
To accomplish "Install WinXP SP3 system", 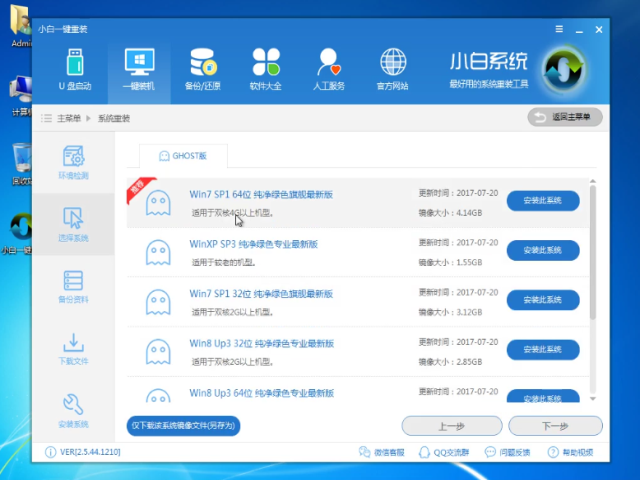I will (x=543, y=250).
